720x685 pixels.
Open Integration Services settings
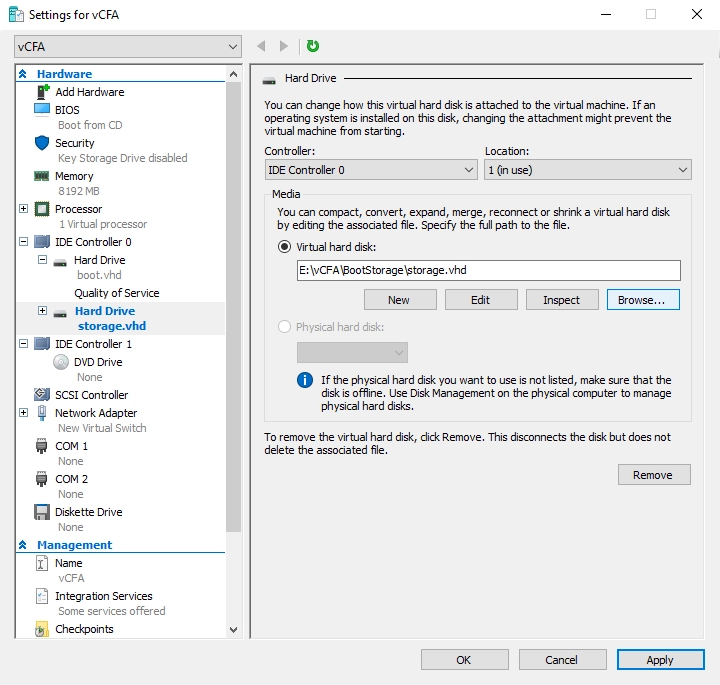[x=120, y=603]
